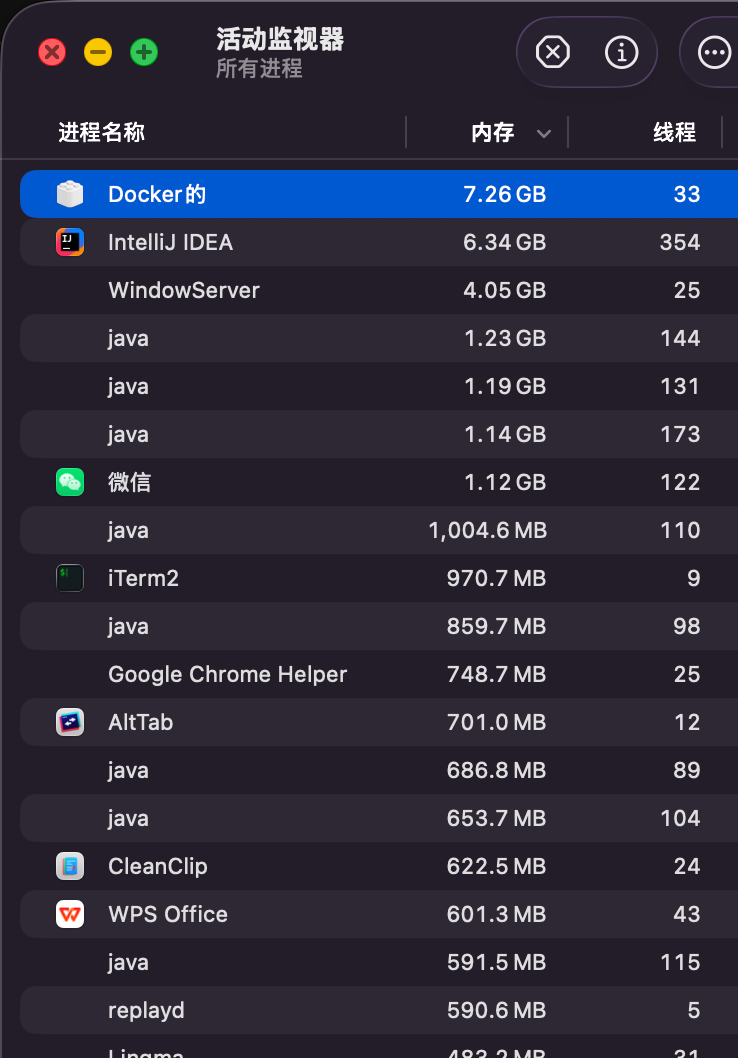Zoom window with green button
This screenshot has width=738, height=1058.
pos(144,52)
